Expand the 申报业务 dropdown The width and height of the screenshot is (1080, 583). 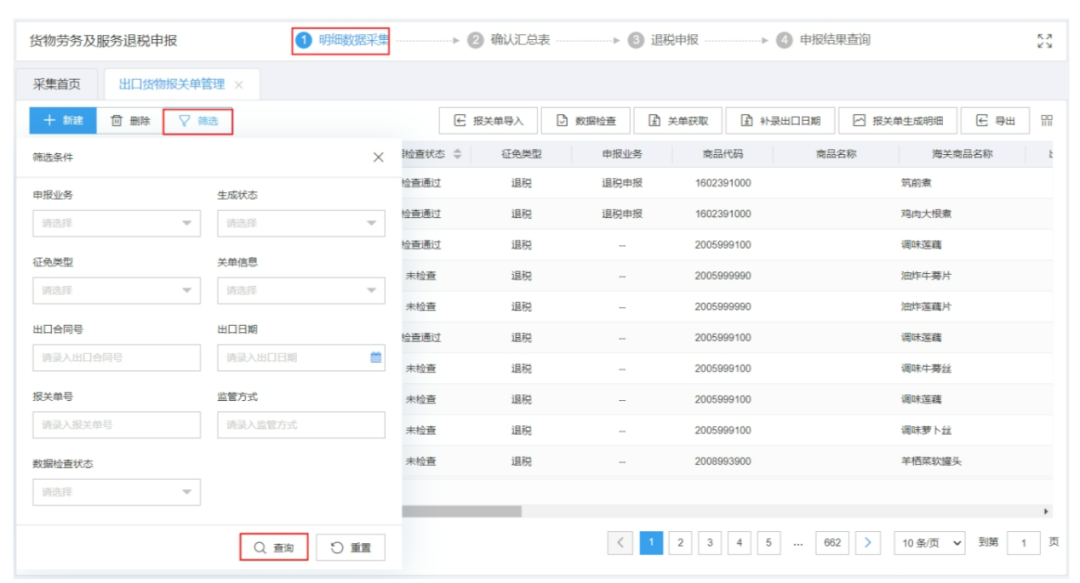click(116, 223)
